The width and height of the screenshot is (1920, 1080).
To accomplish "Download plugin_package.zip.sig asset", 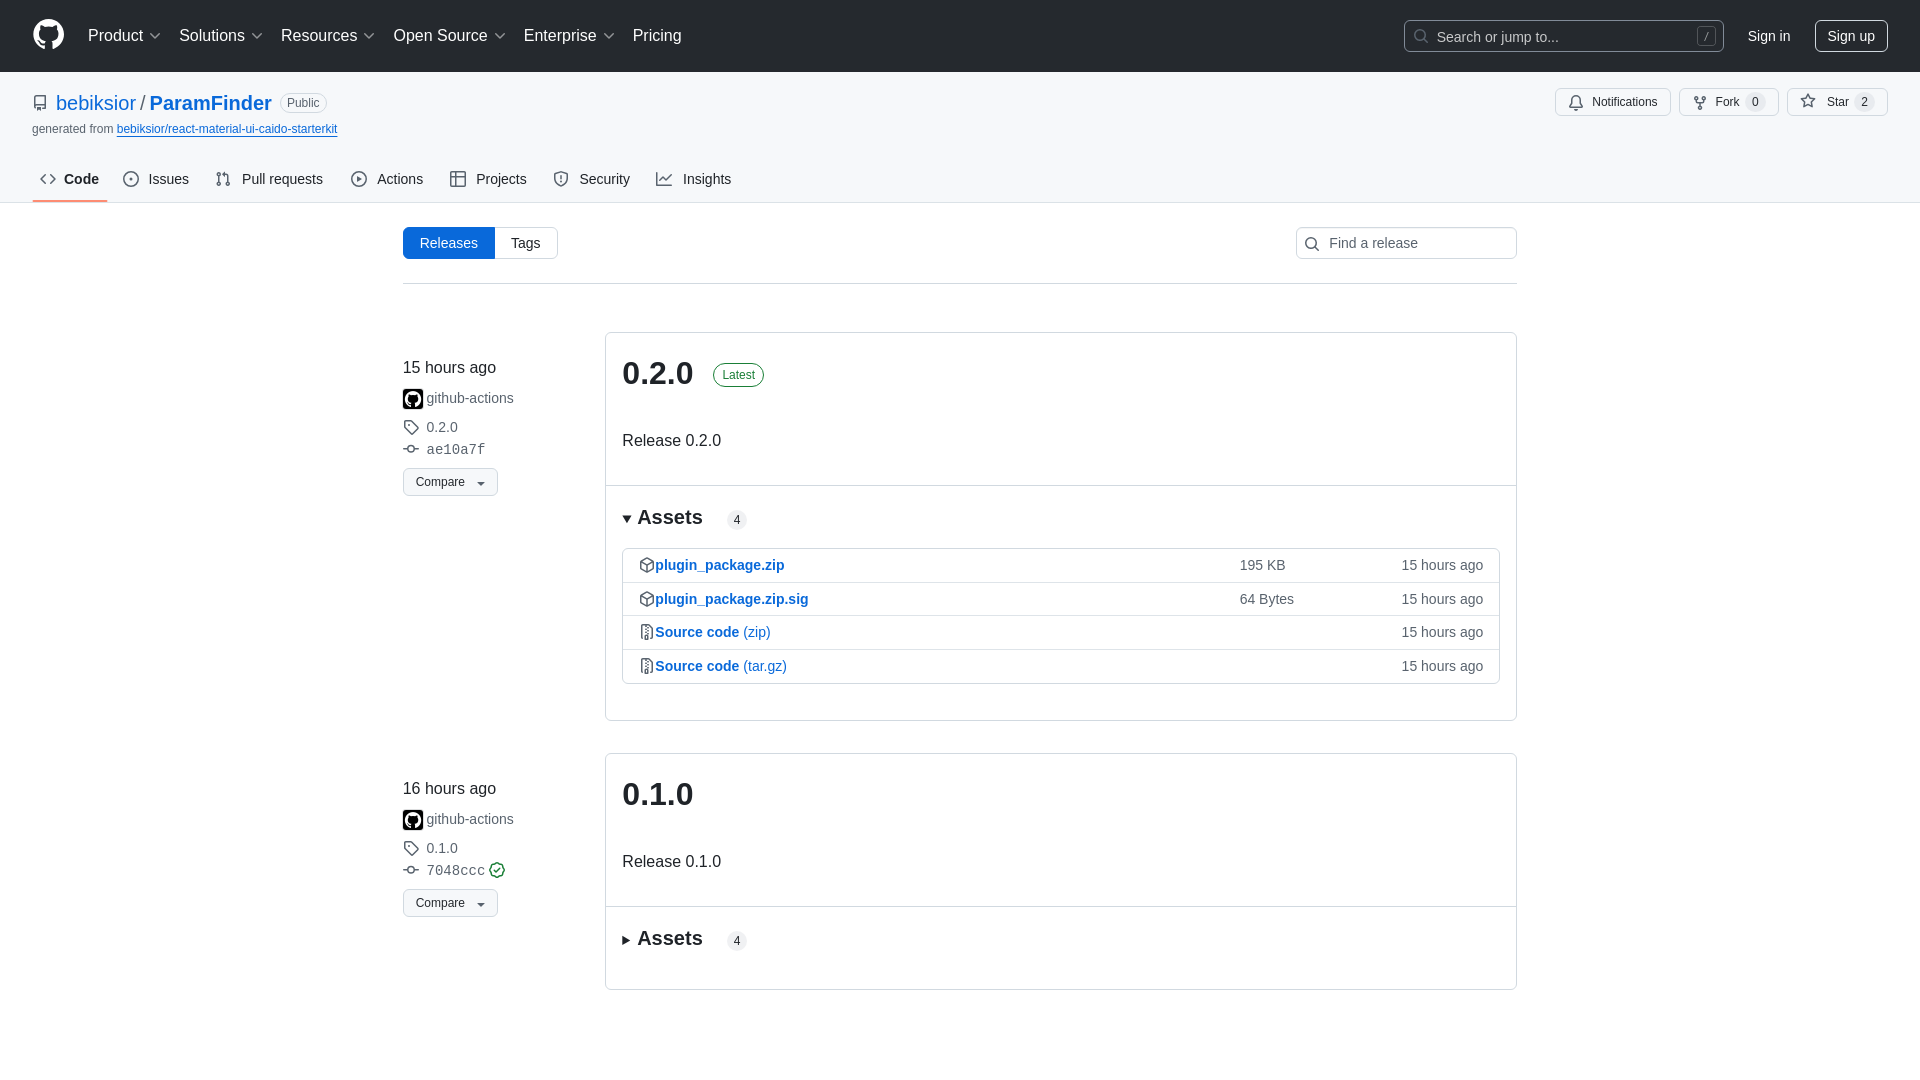I will [731, 599].
